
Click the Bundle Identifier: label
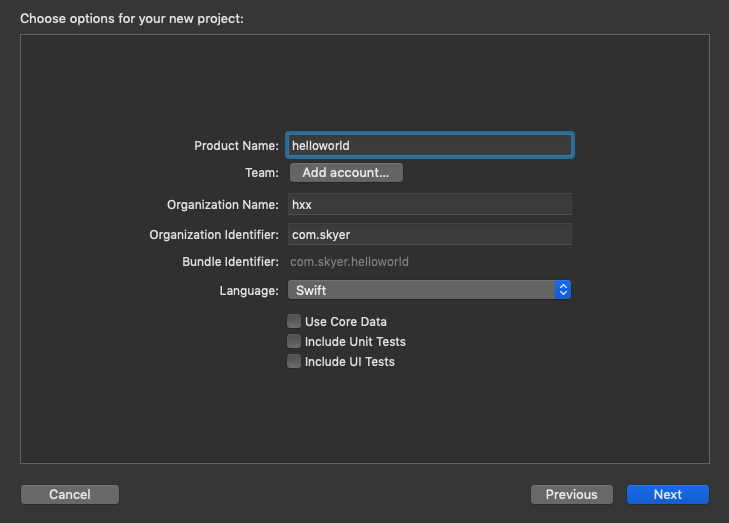click(x=230, y=262)
